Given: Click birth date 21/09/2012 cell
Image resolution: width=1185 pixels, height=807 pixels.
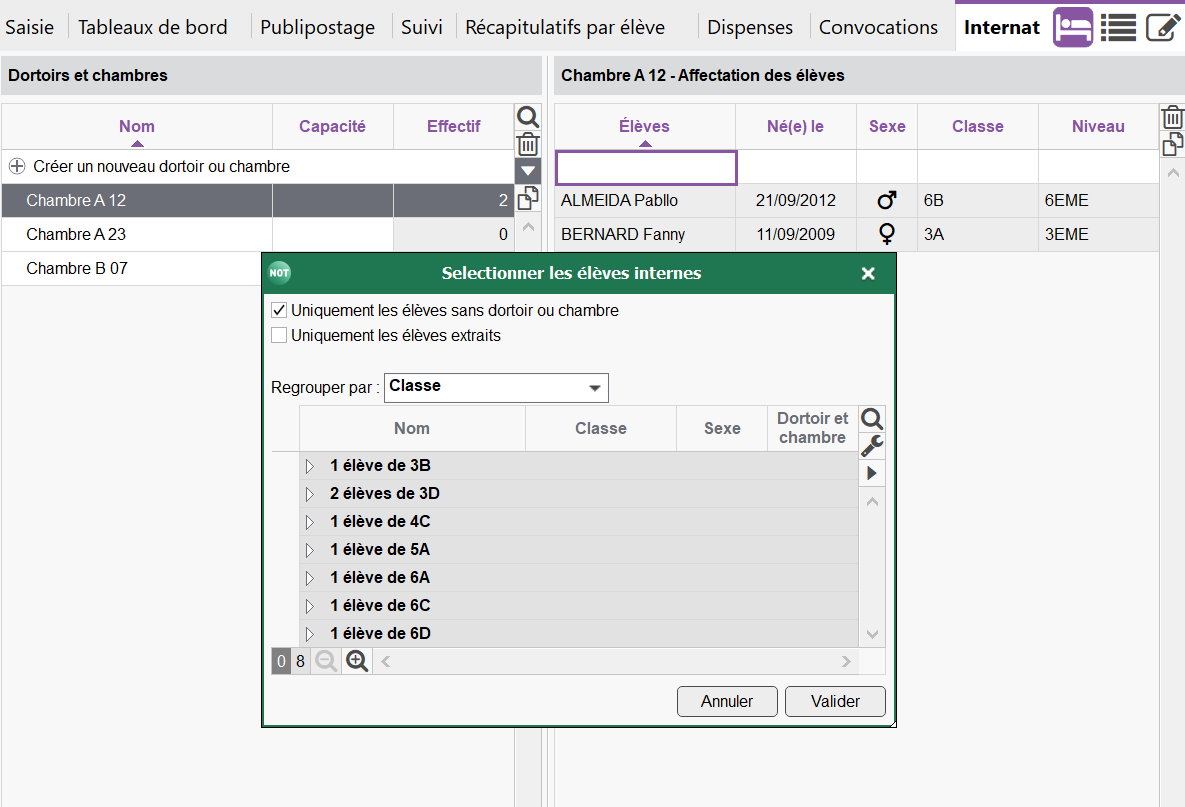Looking at the screenshot, I should pyautogui.click(x=796, y=200).
